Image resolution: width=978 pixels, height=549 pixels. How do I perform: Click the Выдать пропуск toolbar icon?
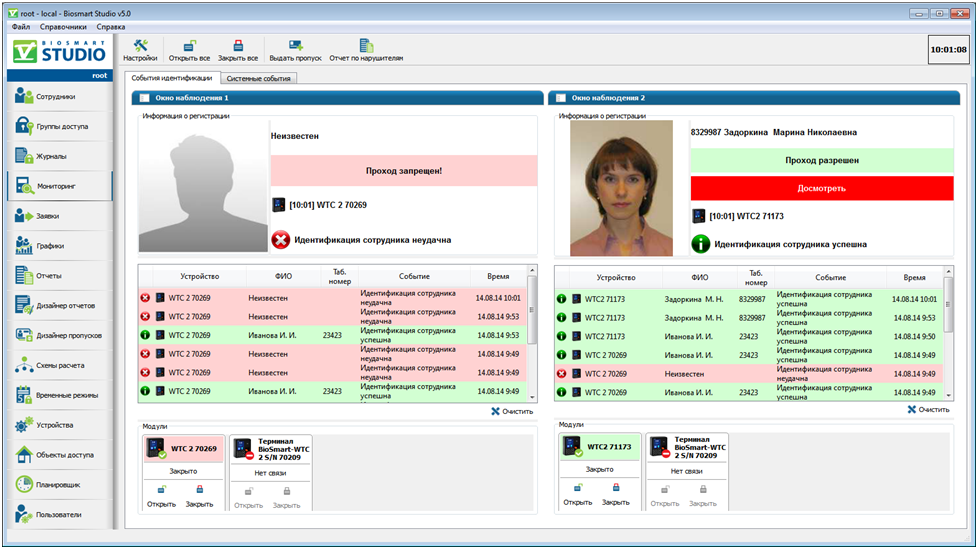pos(296,50)
